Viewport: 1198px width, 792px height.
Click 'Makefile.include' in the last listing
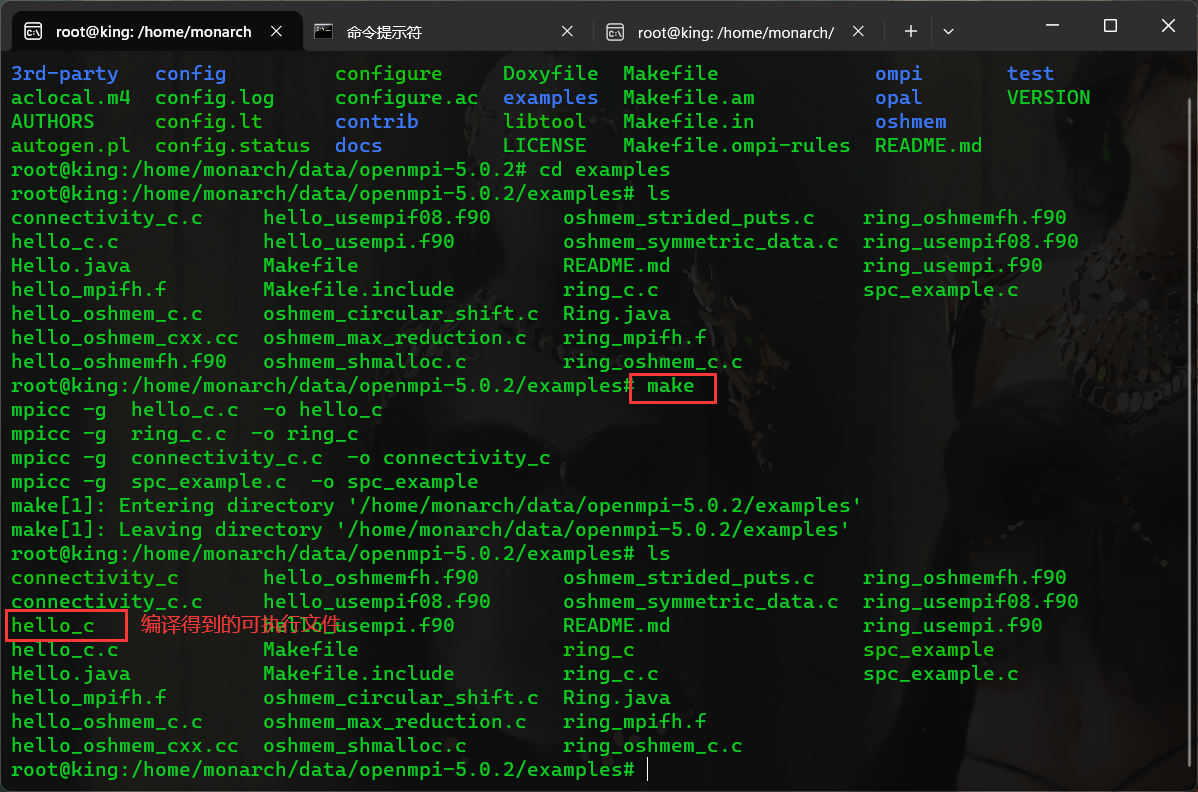pos(358,674)
